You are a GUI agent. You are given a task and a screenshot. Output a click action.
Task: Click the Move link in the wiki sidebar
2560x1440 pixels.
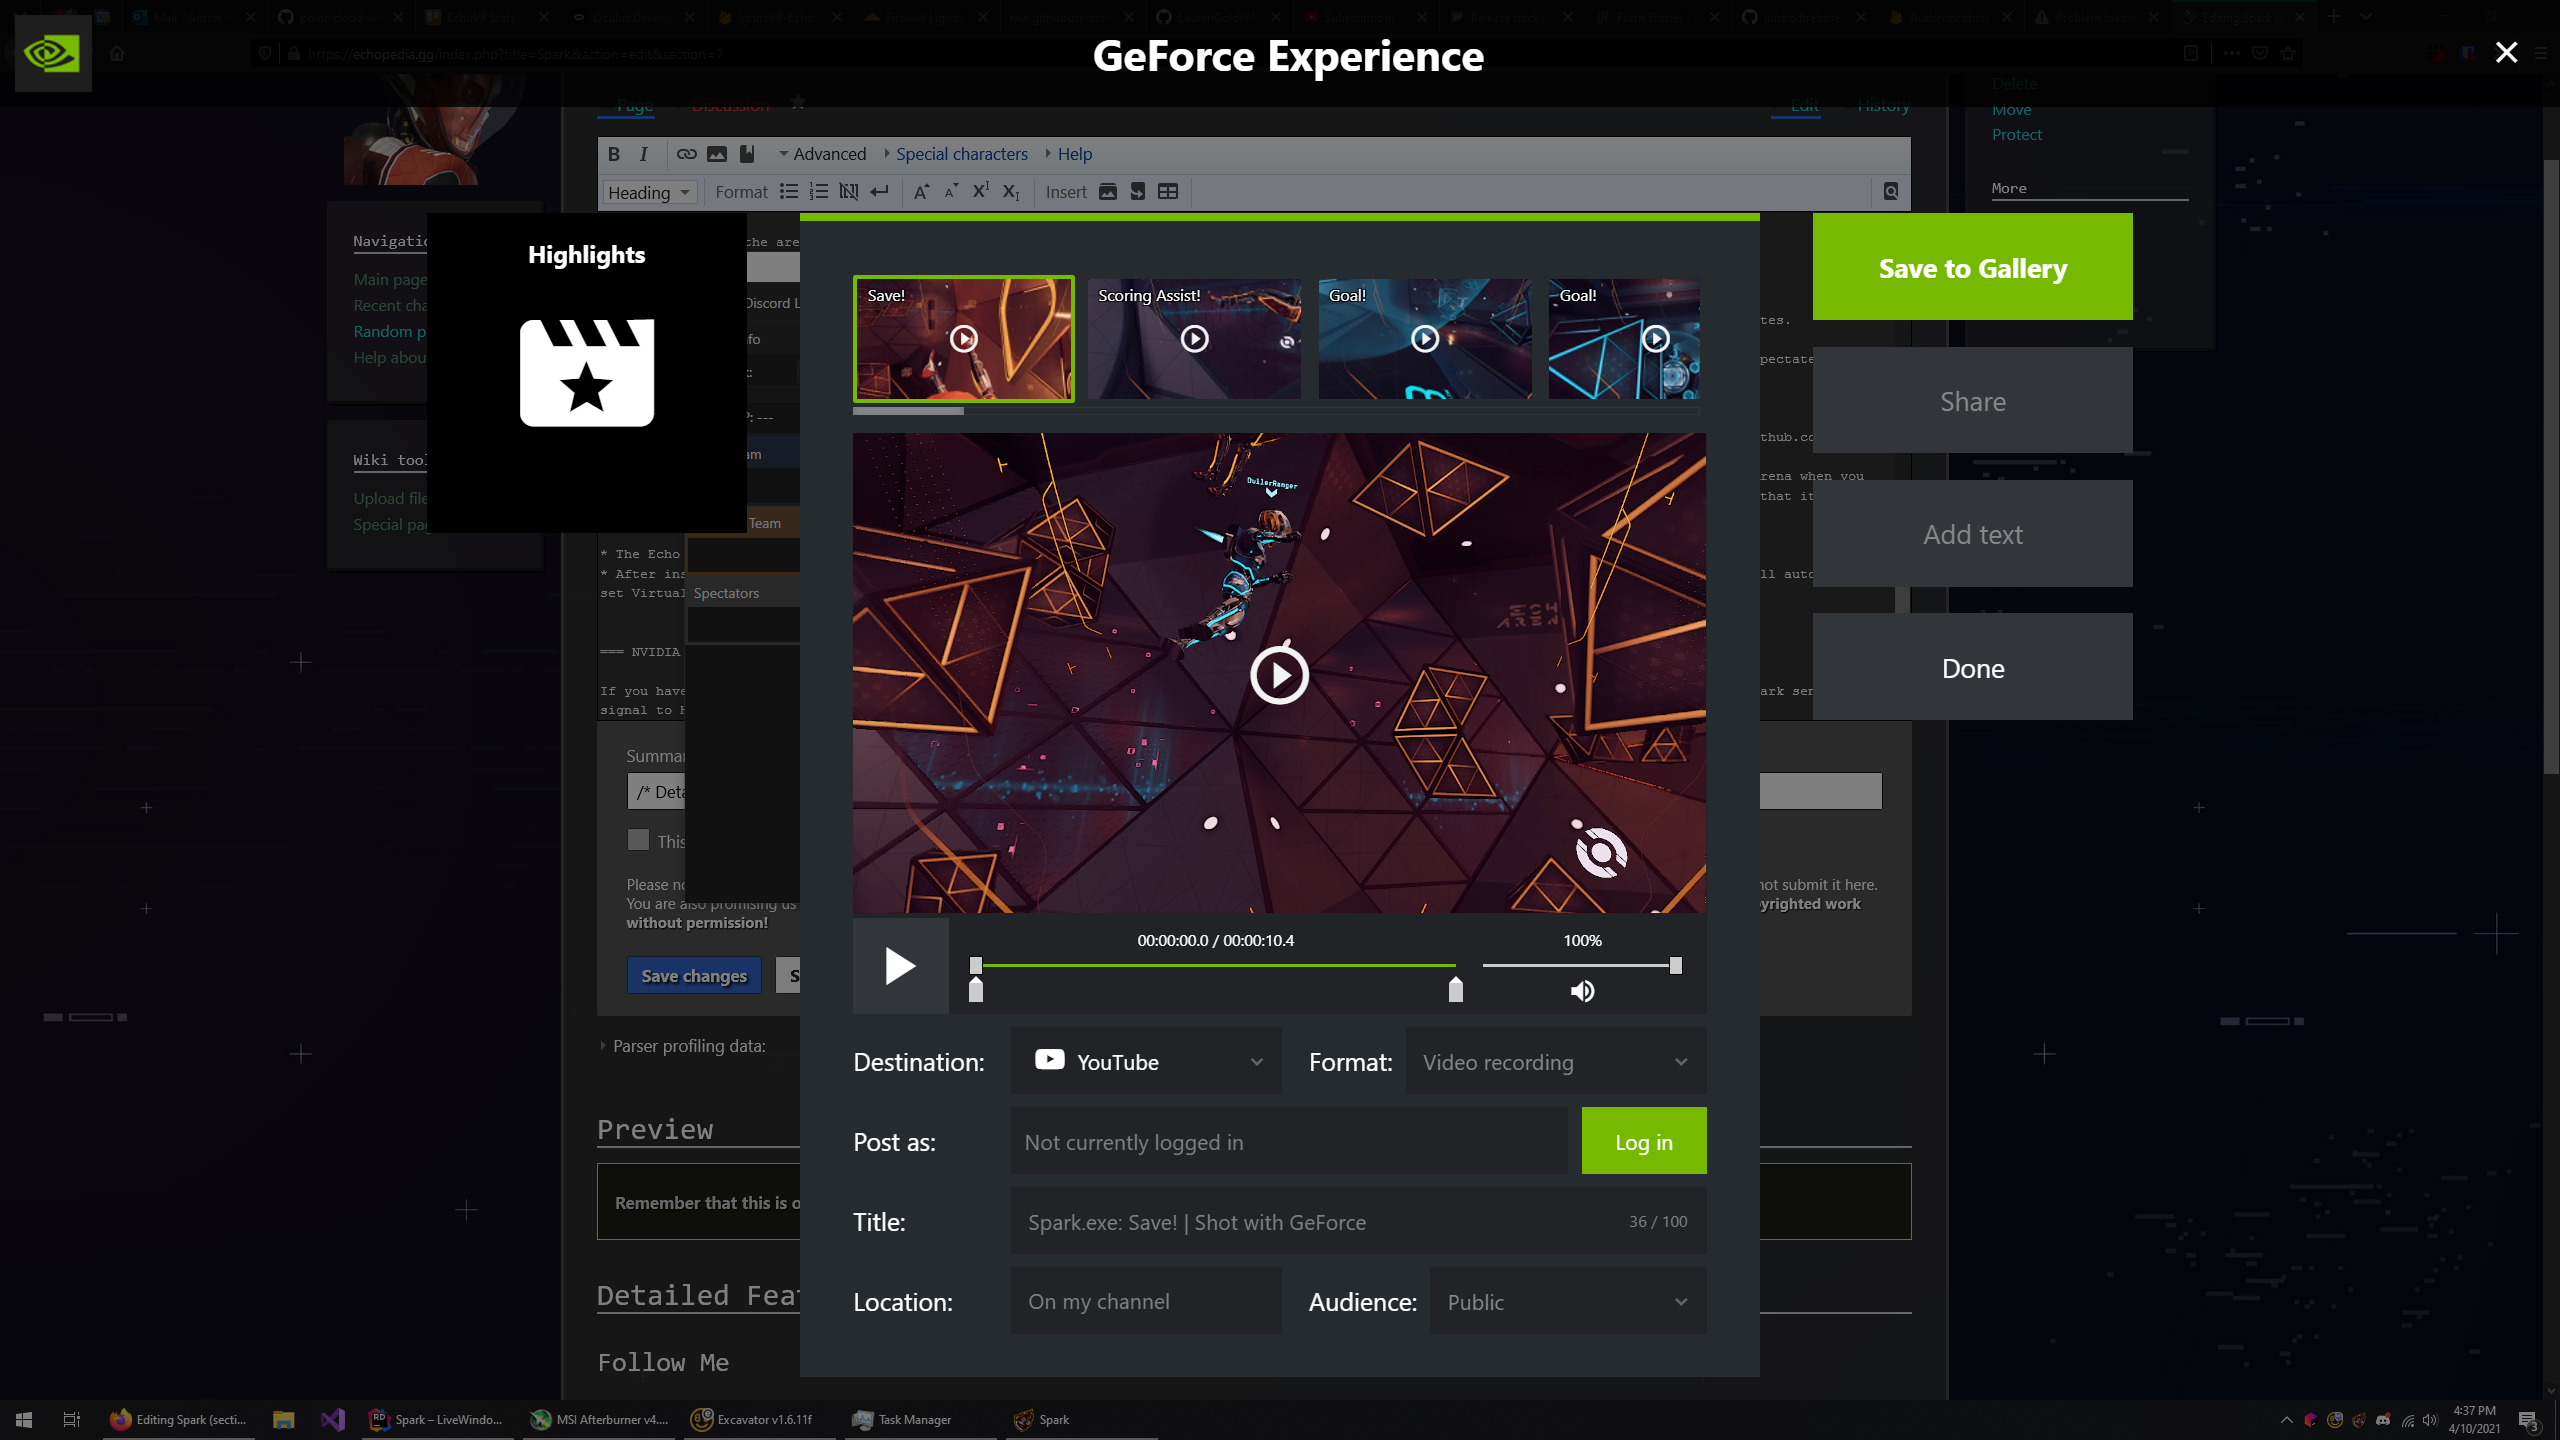[2011, 110]
